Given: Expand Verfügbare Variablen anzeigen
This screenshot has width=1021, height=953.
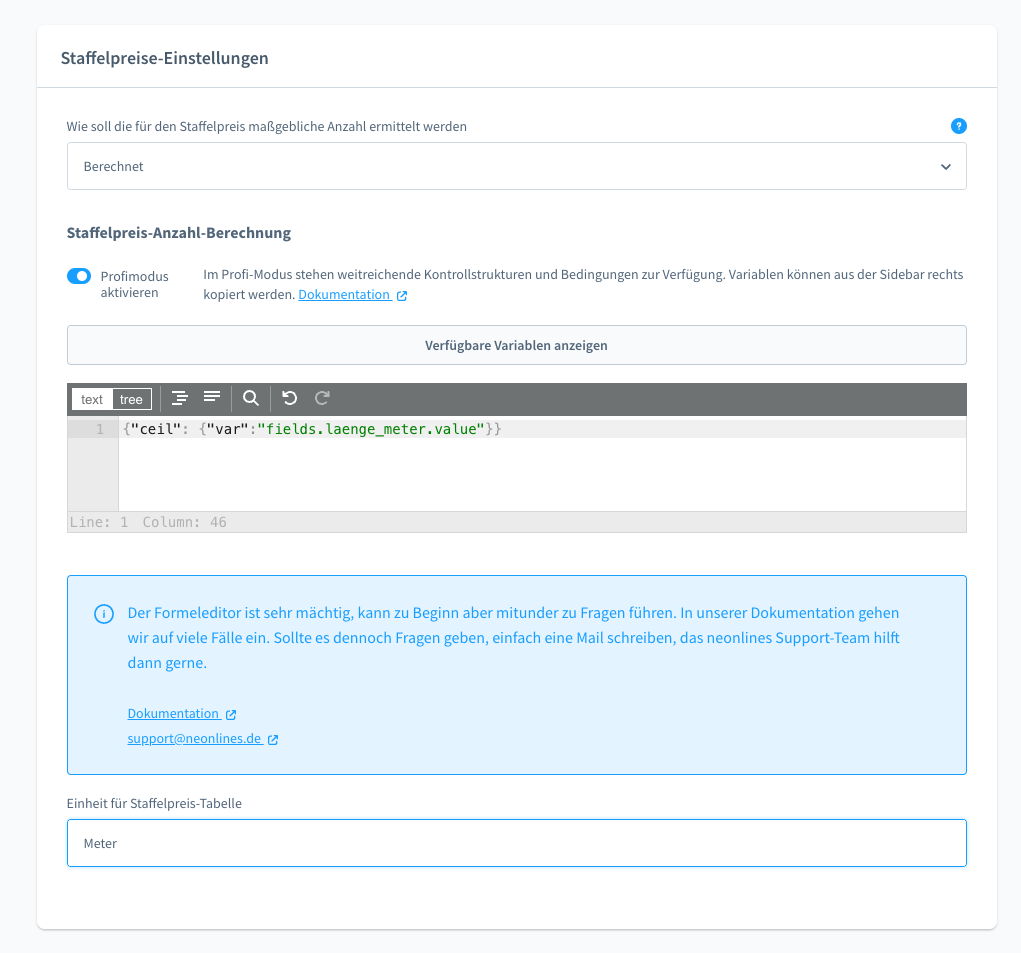Looking at the screenshot, I should click(516, 345).
